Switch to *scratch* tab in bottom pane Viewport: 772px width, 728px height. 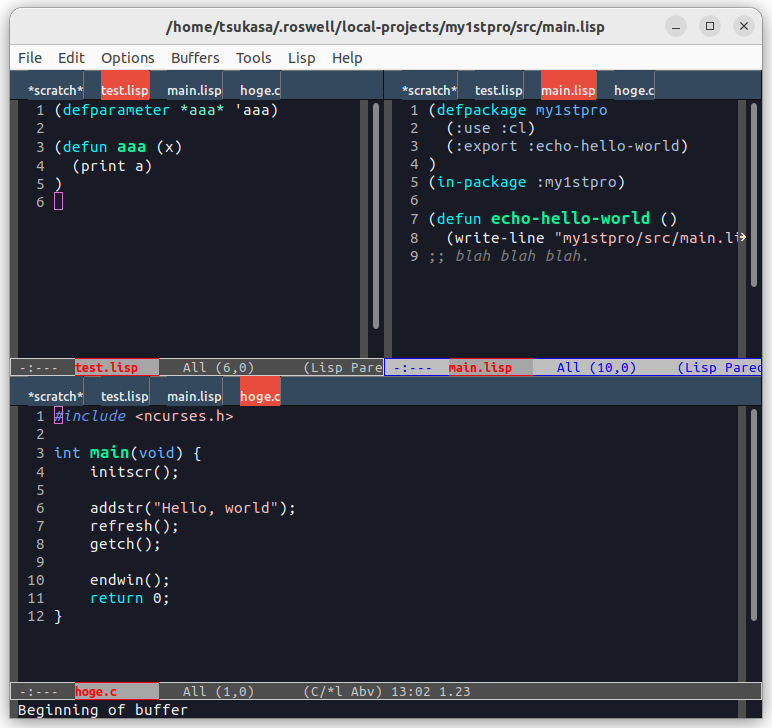pos(55,396)
